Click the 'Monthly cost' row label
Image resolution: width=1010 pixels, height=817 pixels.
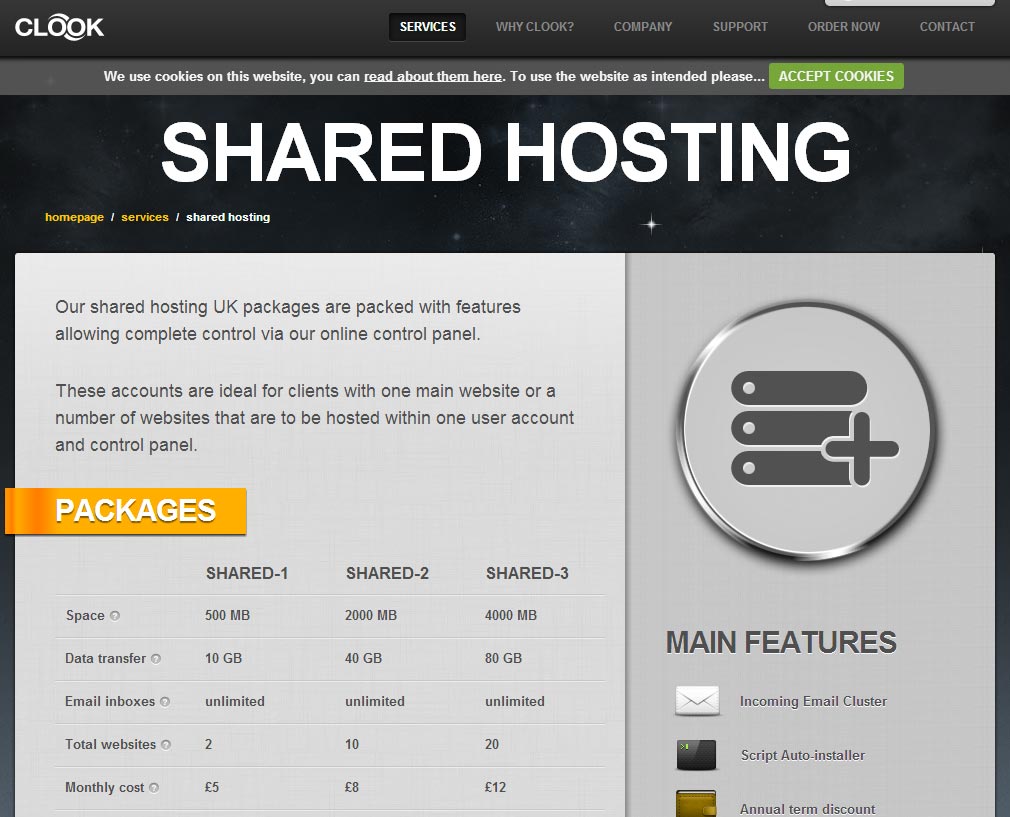[x=105, y=787]
